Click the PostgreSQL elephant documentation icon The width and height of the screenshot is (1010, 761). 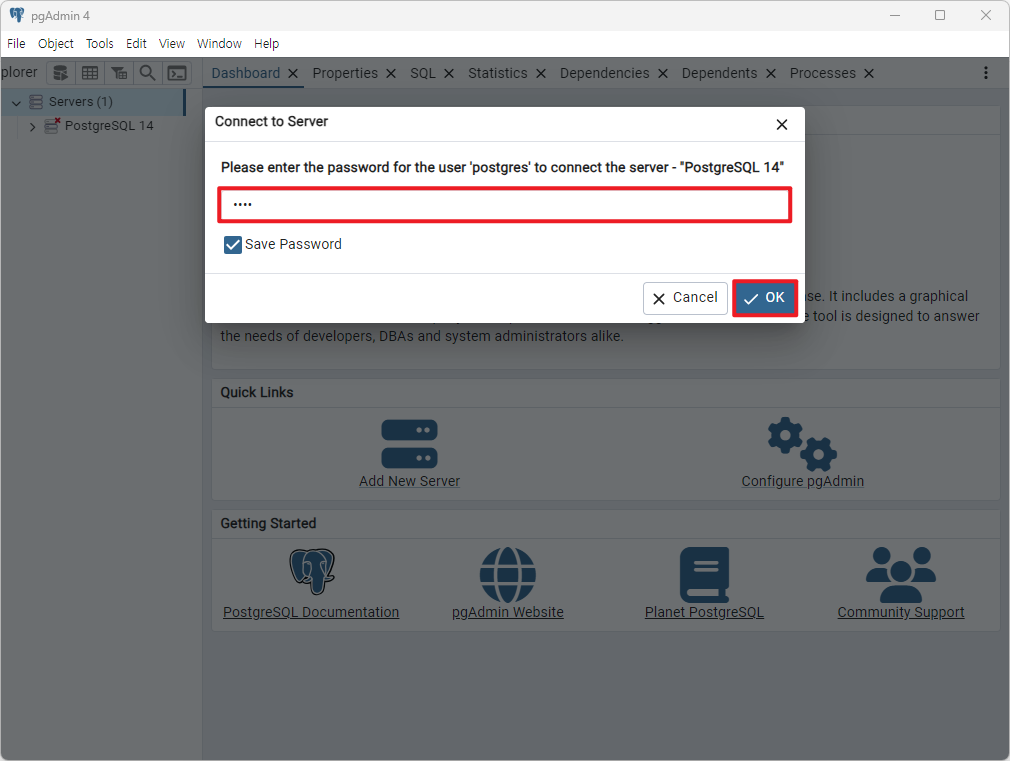312,572
